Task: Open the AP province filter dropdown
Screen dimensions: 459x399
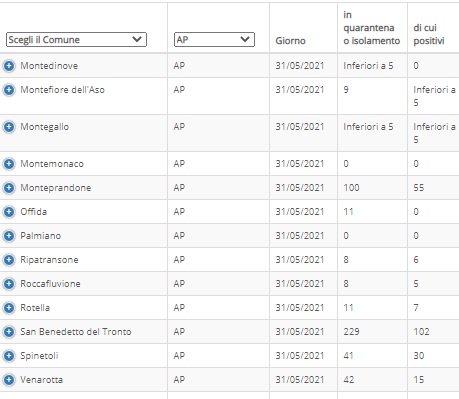Action: [x=214, y=39]
